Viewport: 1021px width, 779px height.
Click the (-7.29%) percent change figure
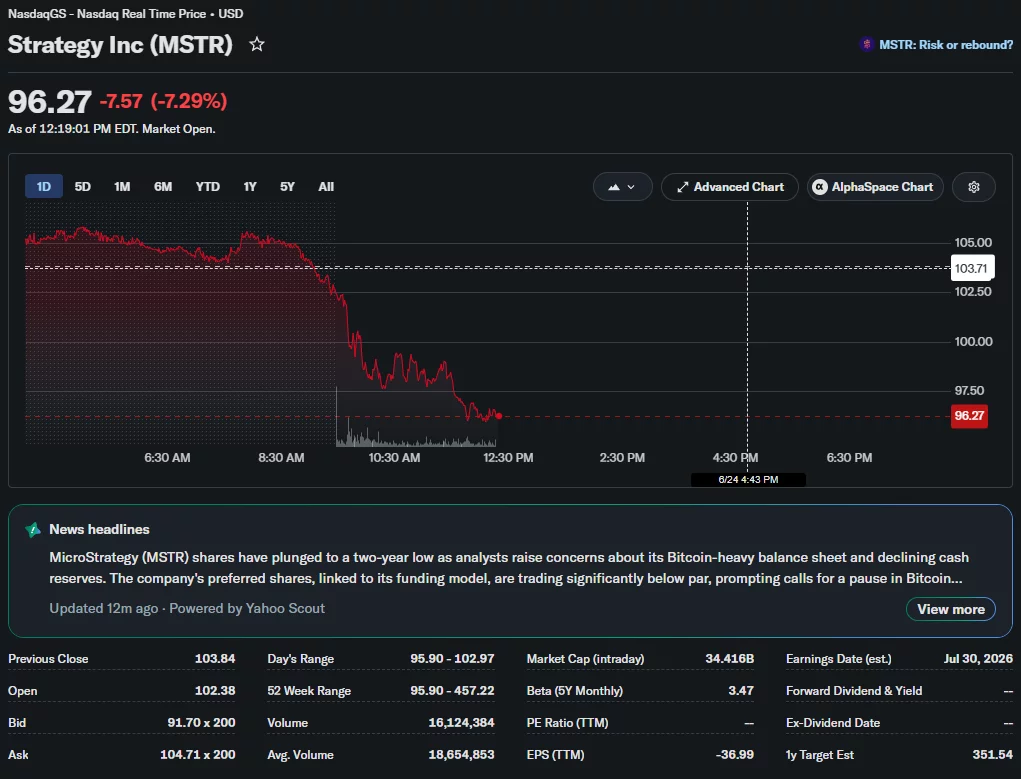[x=189, y=101]
